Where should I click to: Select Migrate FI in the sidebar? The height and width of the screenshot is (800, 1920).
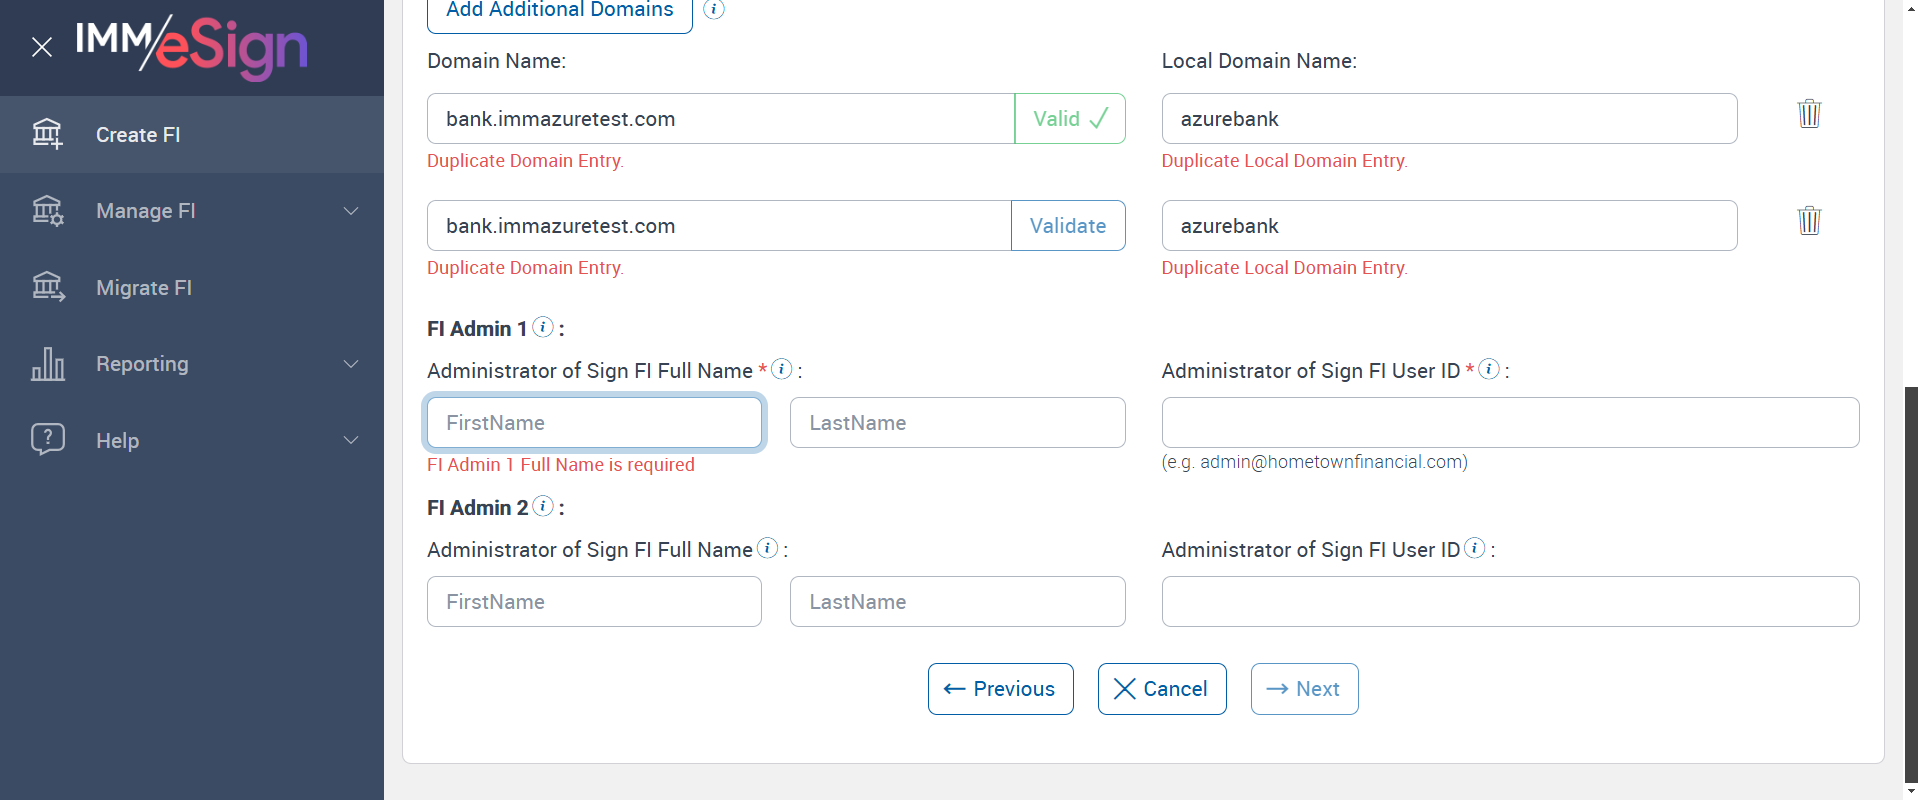point(144,288)
